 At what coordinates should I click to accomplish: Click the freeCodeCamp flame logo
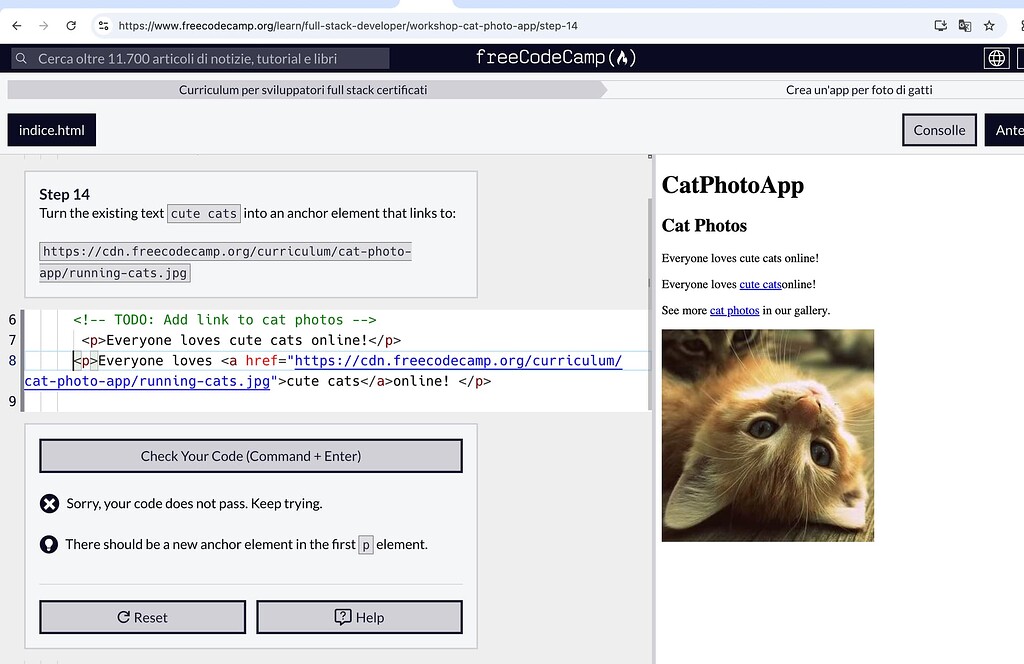point(622,57)
